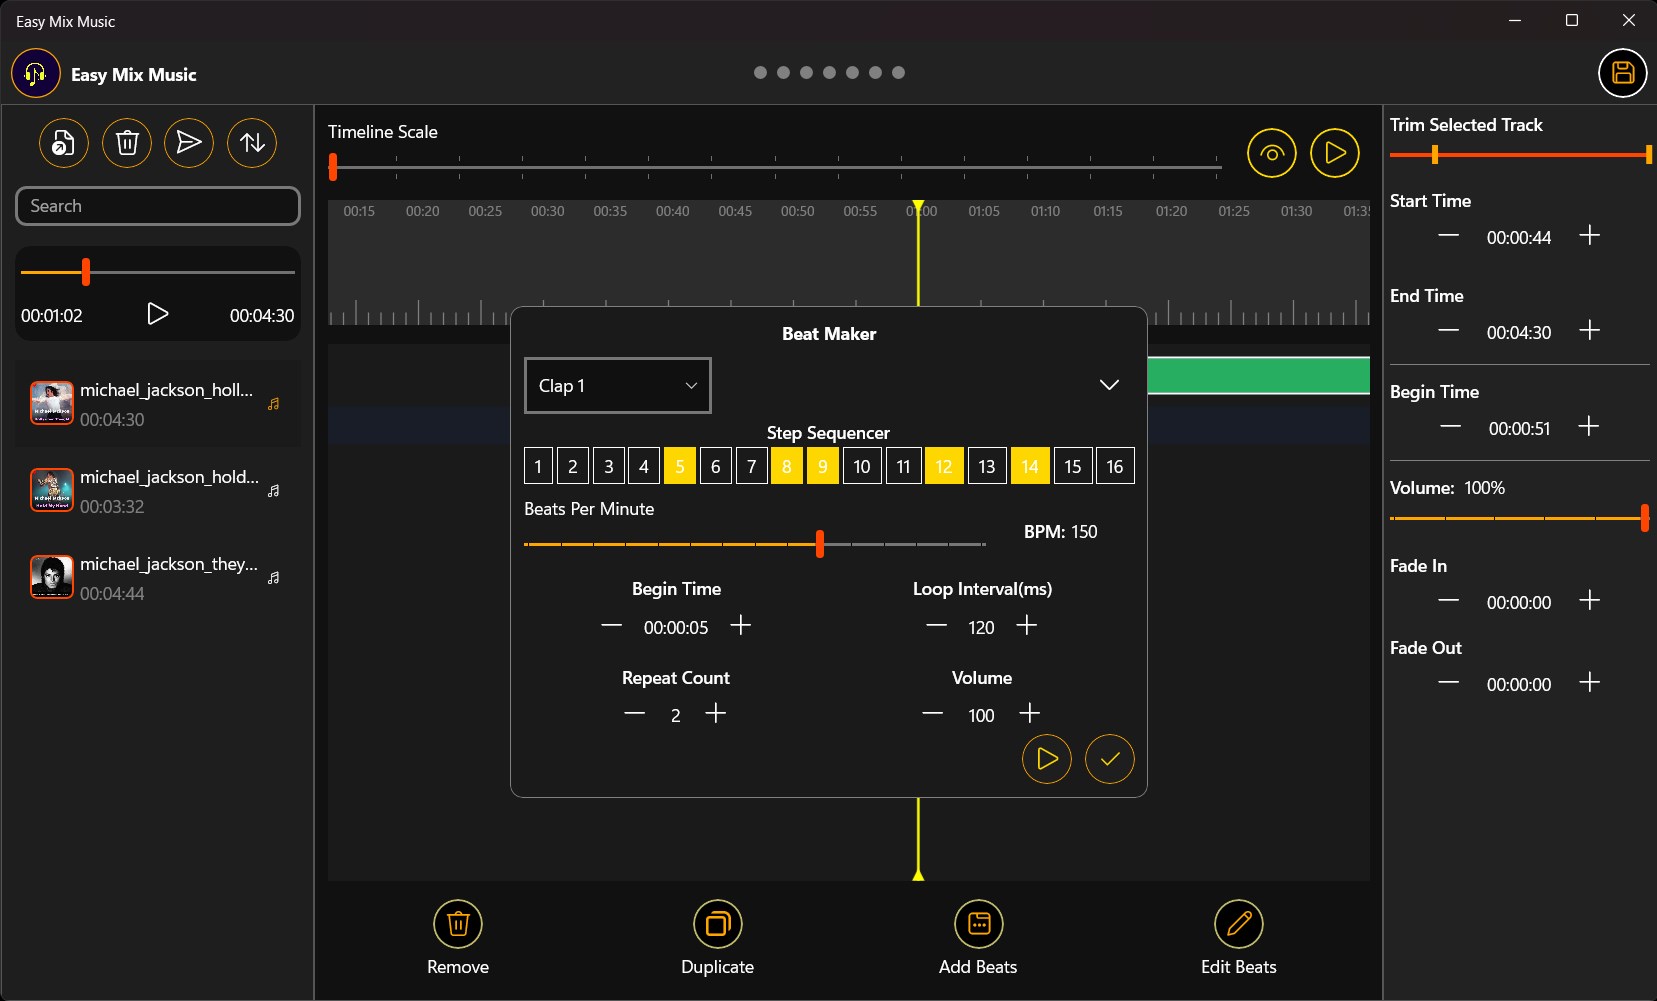Click the save icon in the top-right corner
This screenshot has height=1001, width=1657.
[1621, 73]
